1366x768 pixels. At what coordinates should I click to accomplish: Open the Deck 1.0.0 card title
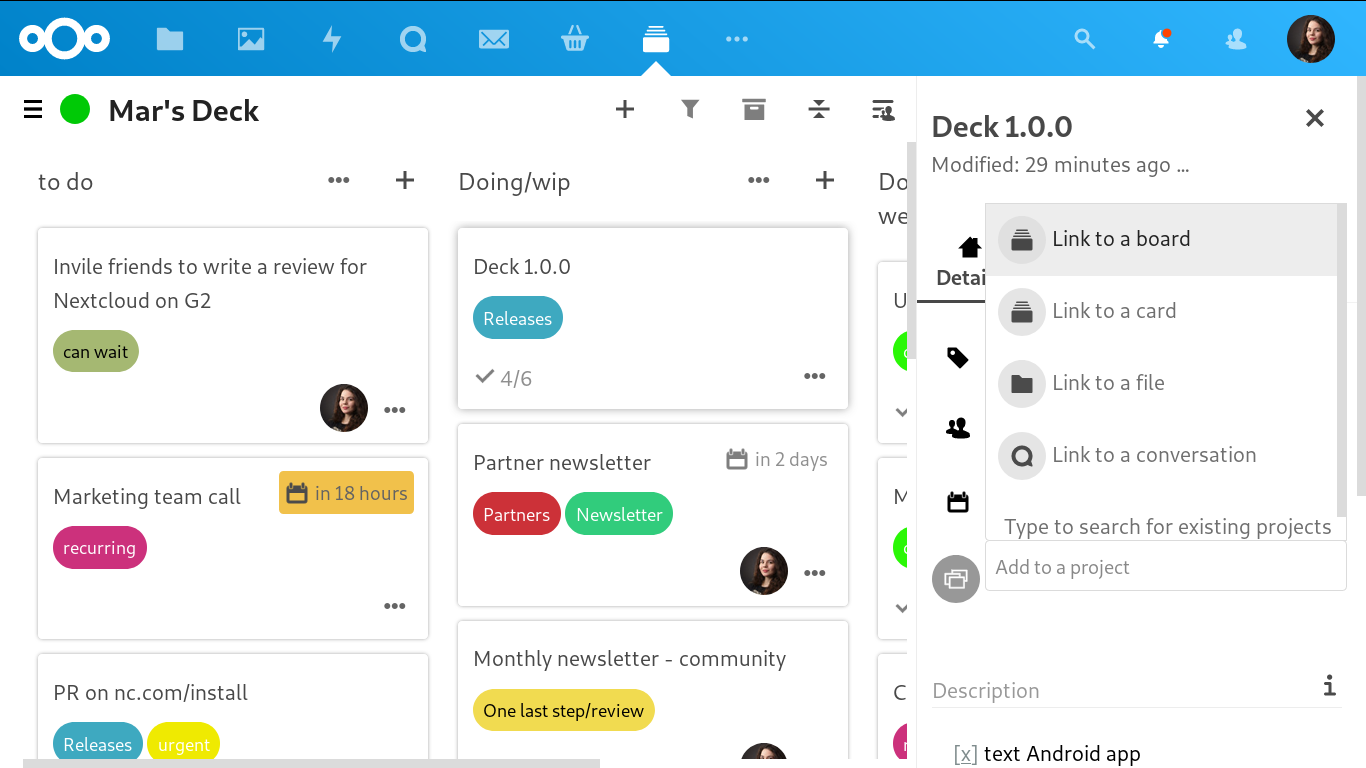[x=522, y=267]
